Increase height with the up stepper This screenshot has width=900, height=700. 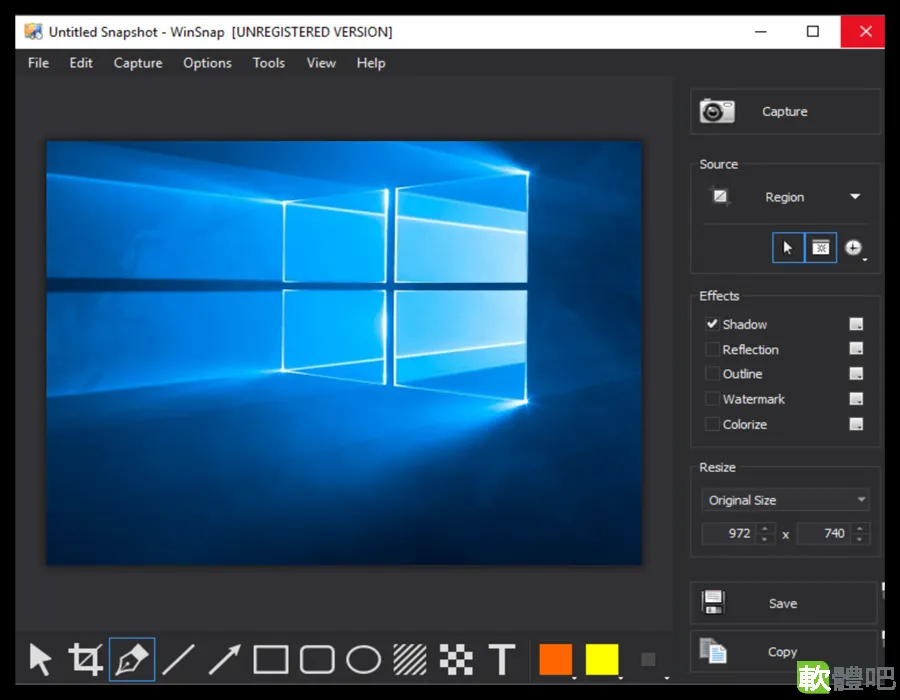pos(859,528)
